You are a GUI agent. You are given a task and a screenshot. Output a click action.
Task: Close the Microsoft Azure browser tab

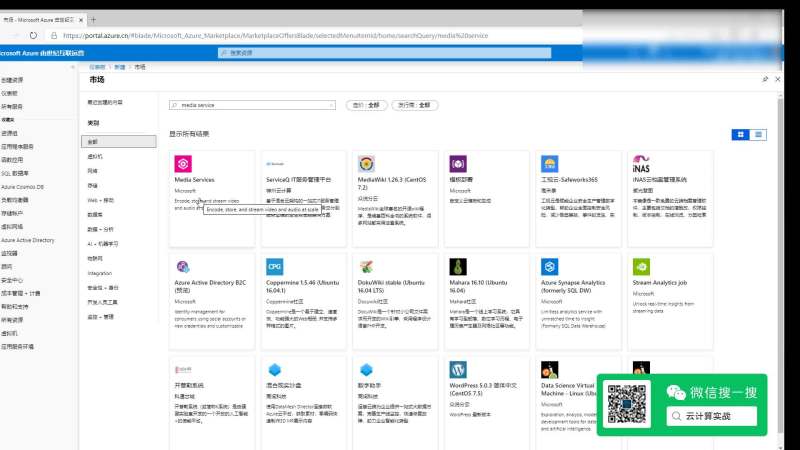point(81,20)
